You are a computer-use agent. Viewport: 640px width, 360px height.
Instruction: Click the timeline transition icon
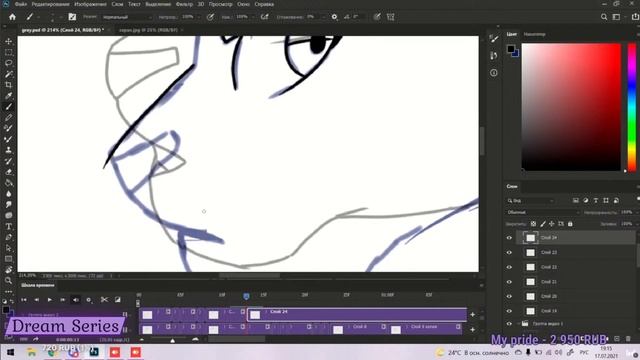point(118,300)
